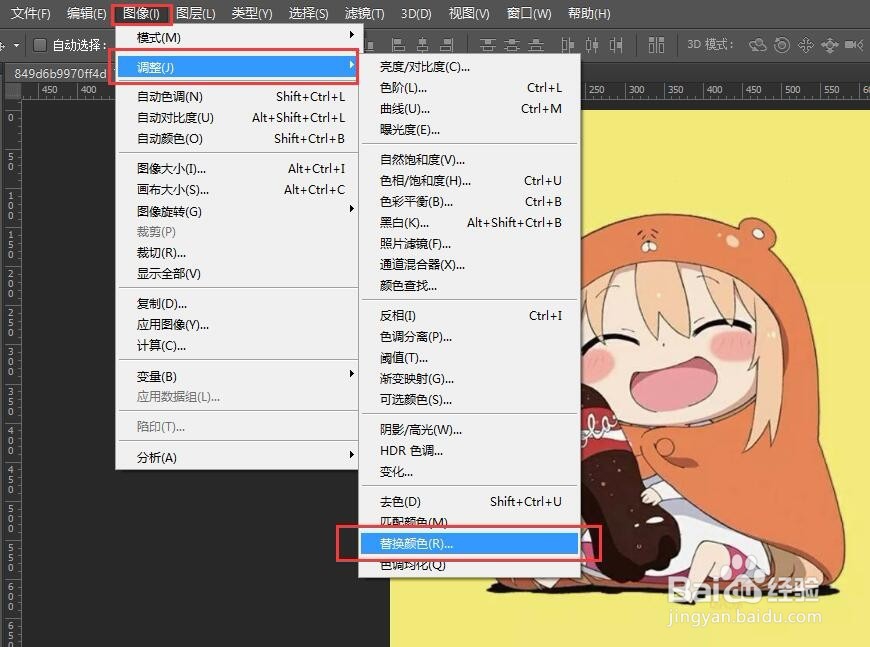The height and width of the screenshot is (647, 870).
Task: Select the 3D camera zoom icon
Action: tap(854, 44)
